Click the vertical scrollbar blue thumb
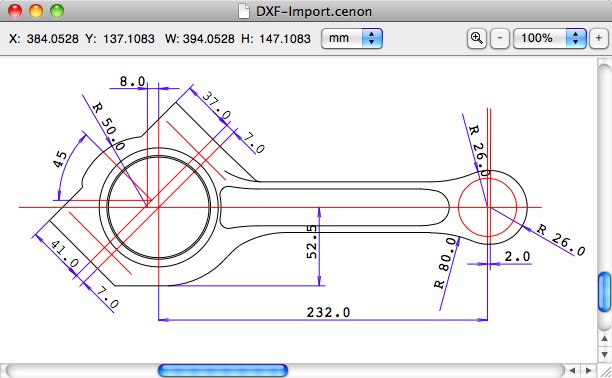 [x=604, y=292]
